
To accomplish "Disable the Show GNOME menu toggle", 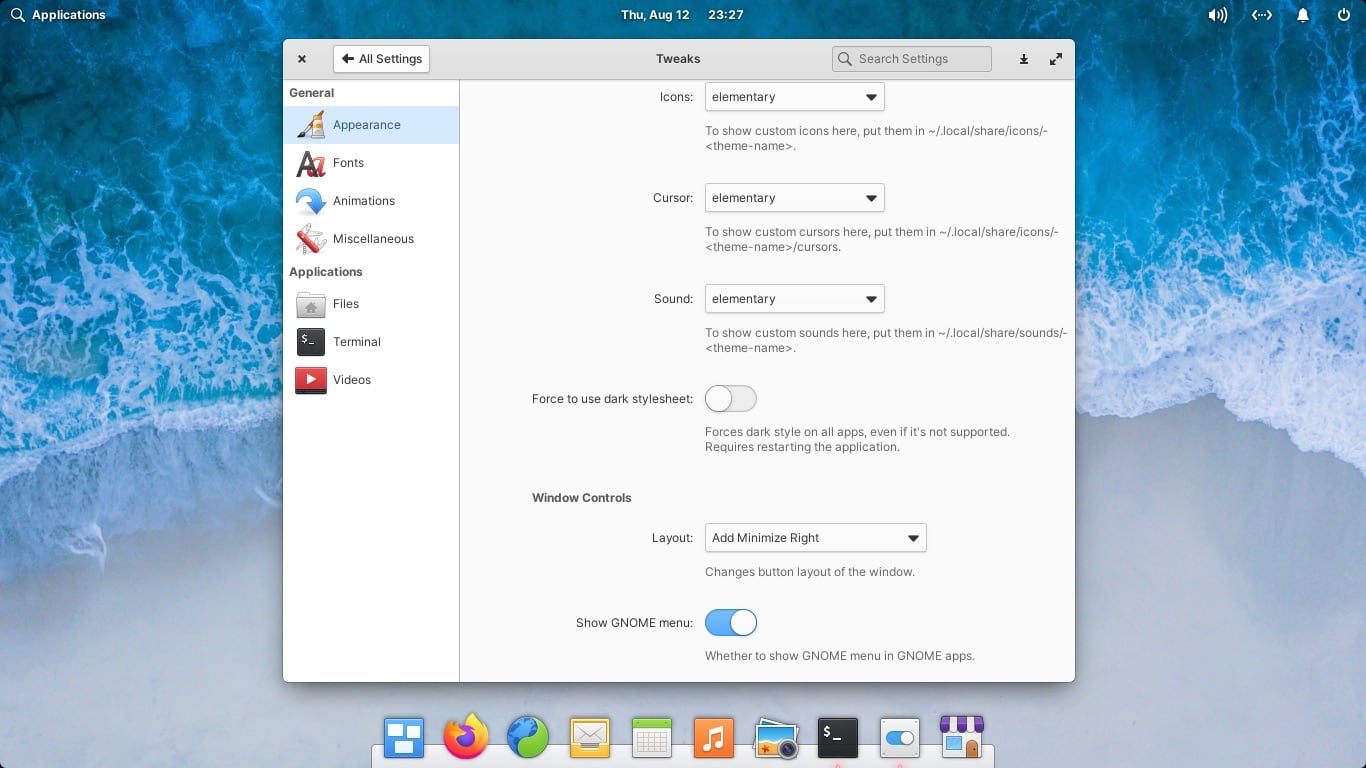I will [x=730, y=622].
